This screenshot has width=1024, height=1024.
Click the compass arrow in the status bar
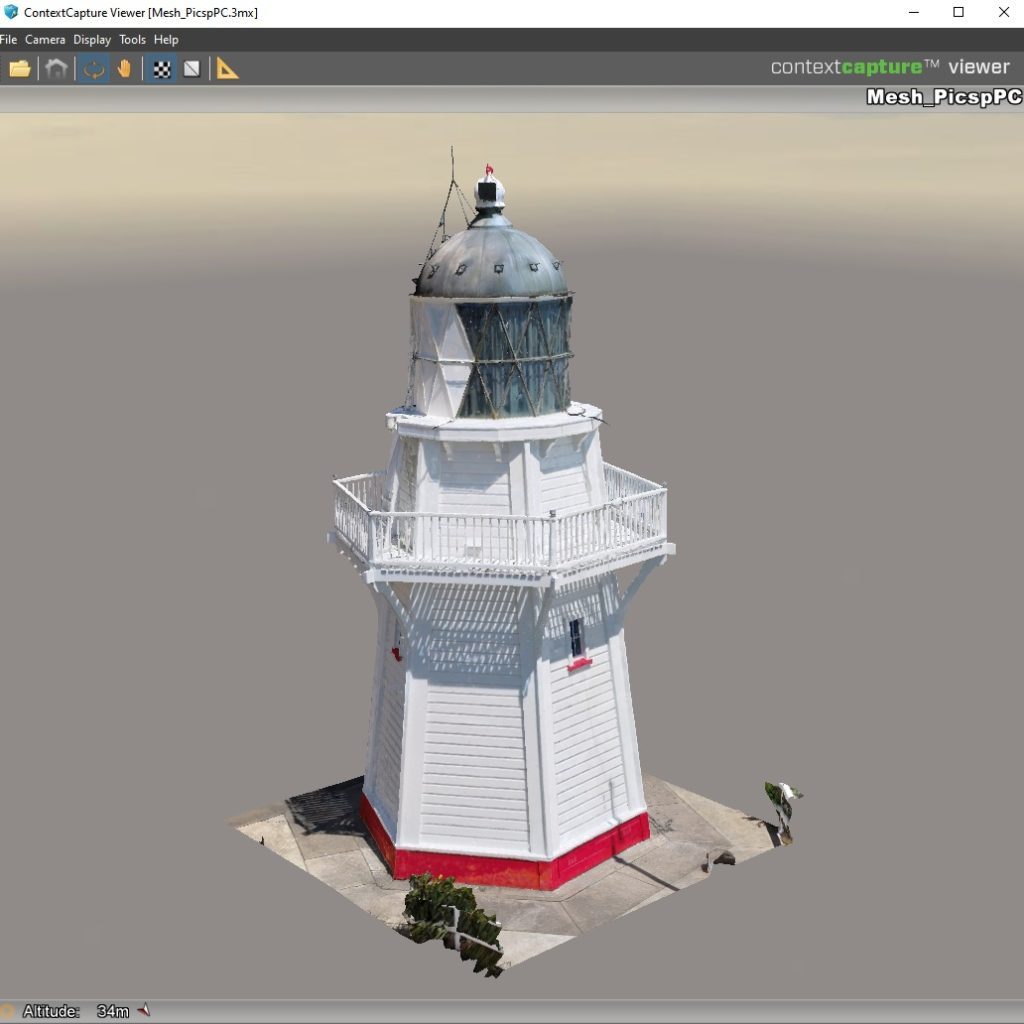coord(143,1011)
